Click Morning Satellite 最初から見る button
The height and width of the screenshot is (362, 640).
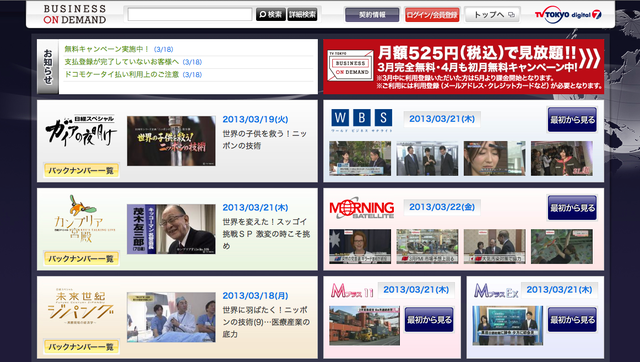coord(572,208)
